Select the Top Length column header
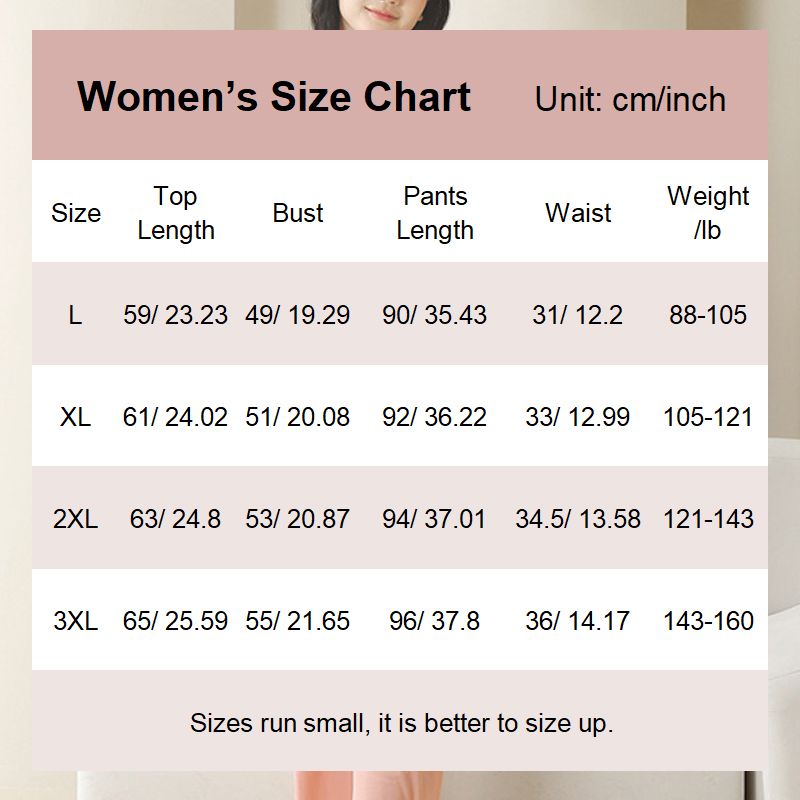 click(x=176, y=213)
